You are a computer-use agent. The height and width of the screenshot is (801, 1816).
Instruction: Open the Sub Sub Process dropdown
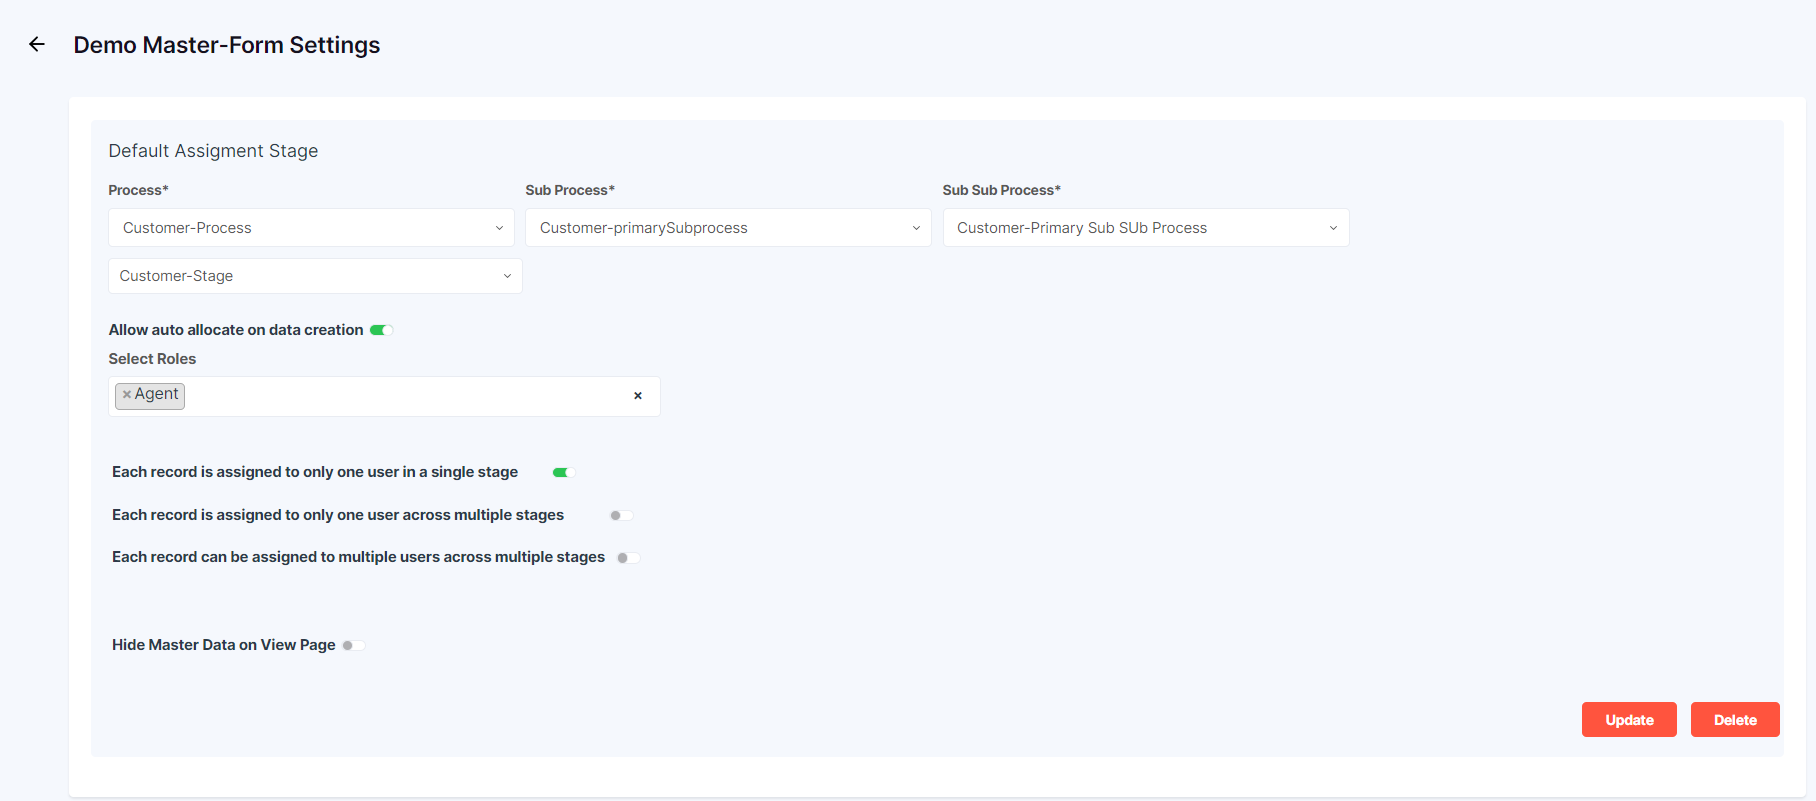(1145, 228)
